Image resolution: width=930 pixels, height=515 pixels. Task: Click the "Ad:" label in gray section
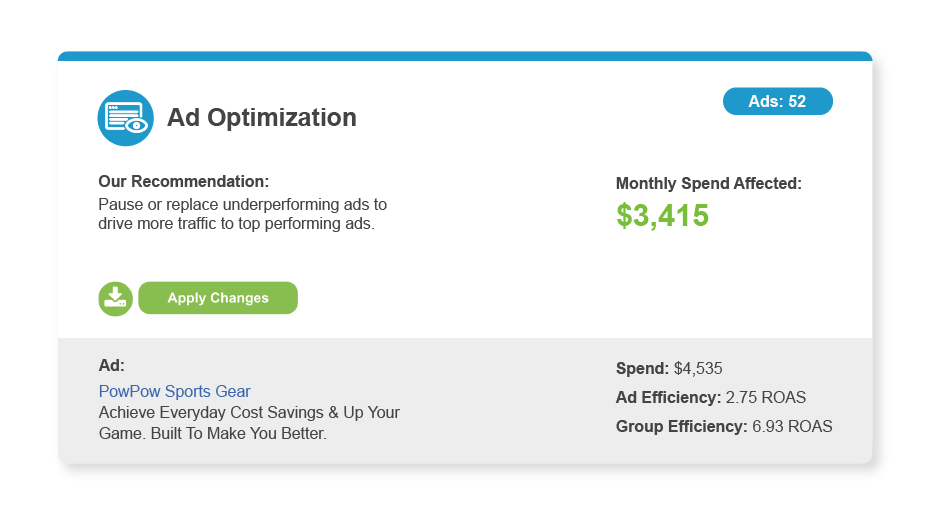tap(111, 365)
